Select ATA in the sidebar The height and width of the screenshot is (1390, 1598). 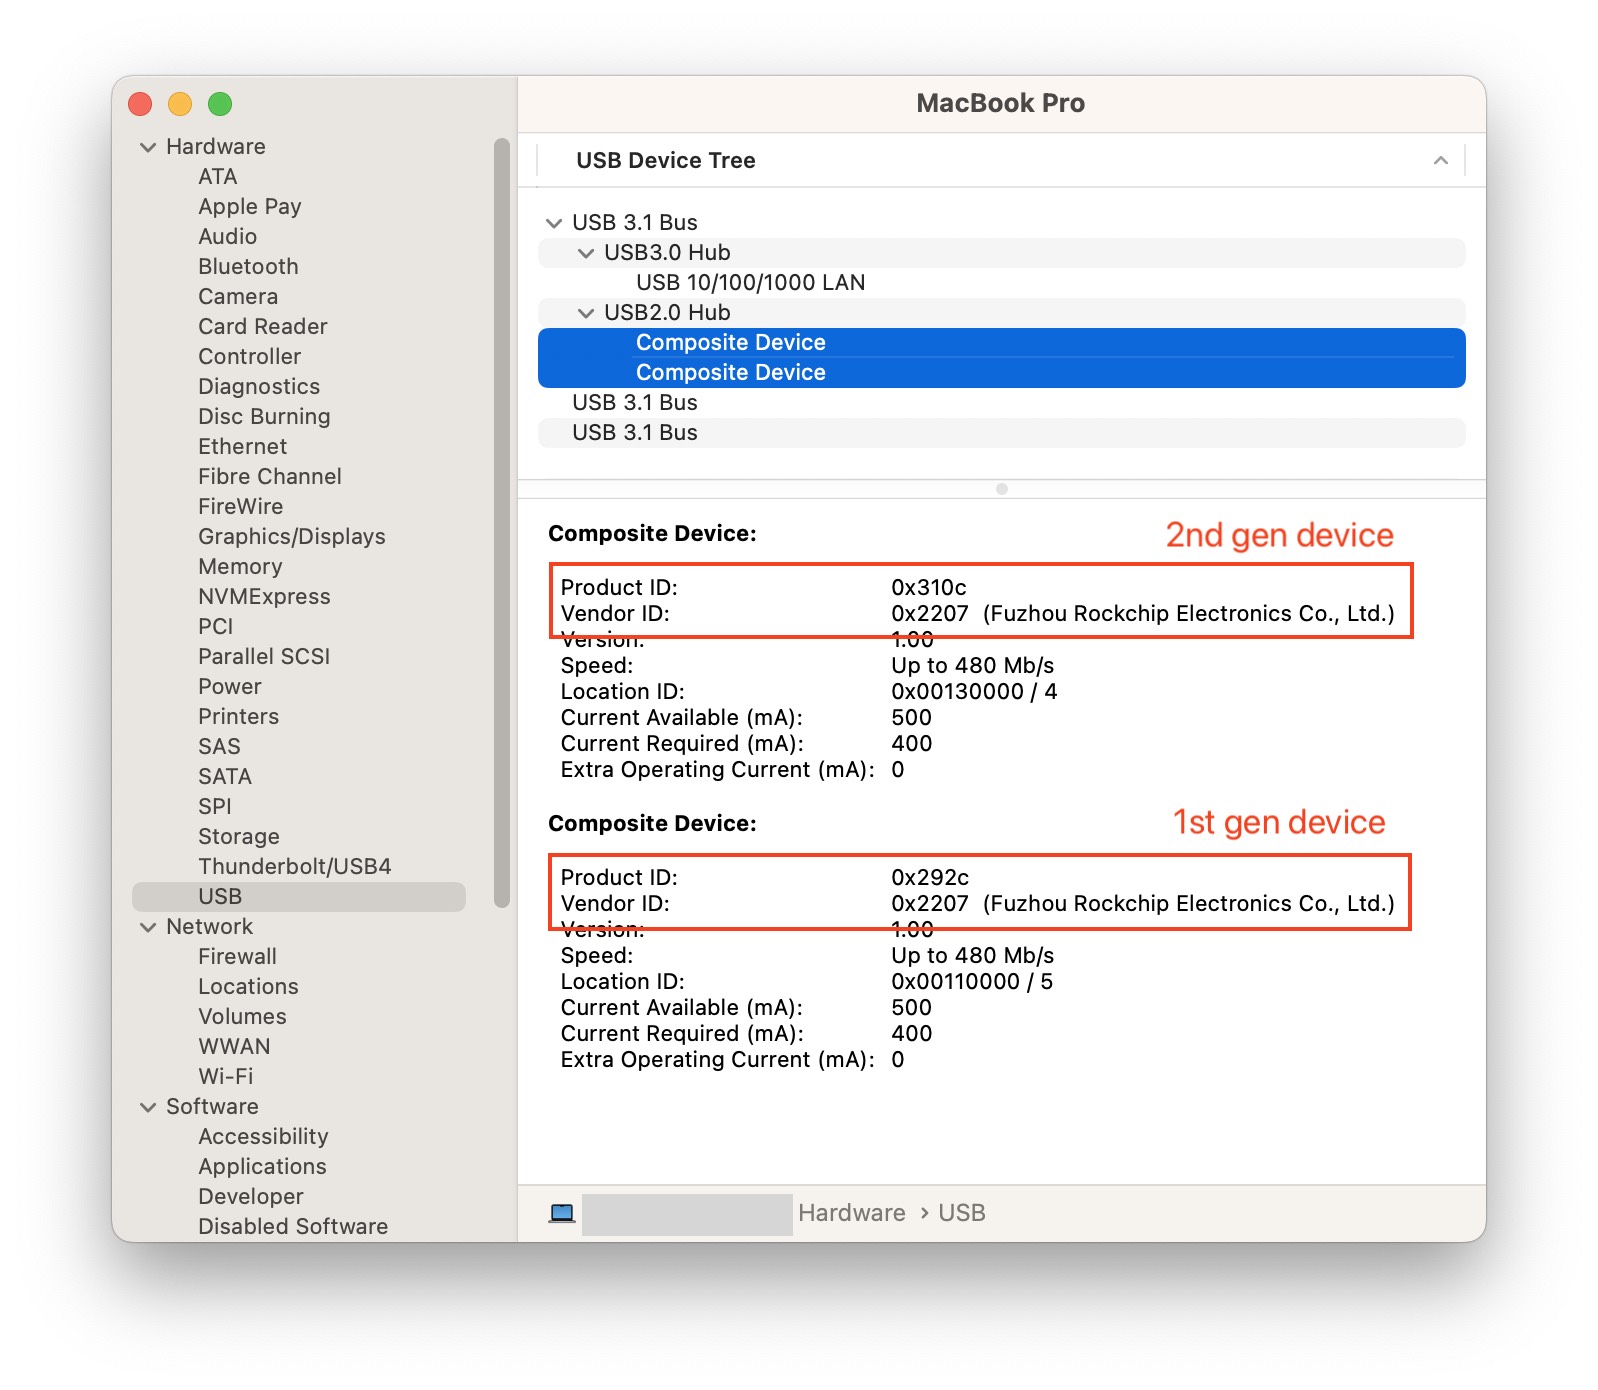click(217, 177)
